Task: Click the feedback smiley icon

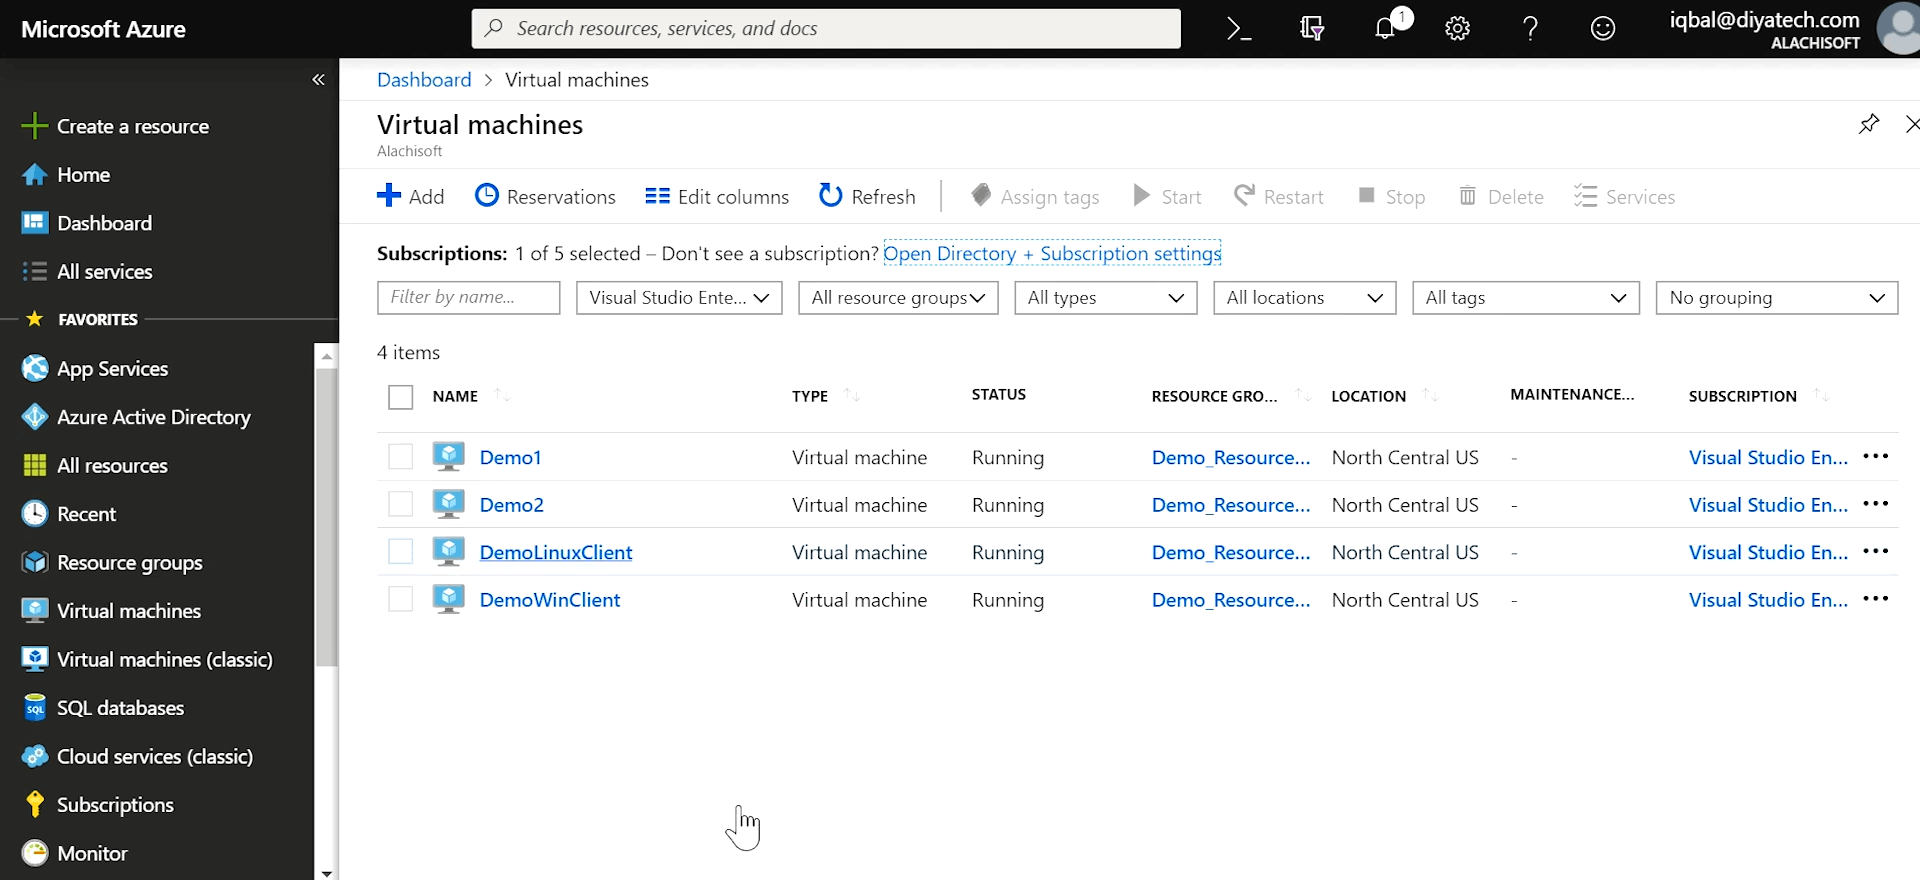Action: pos(1603,29)
